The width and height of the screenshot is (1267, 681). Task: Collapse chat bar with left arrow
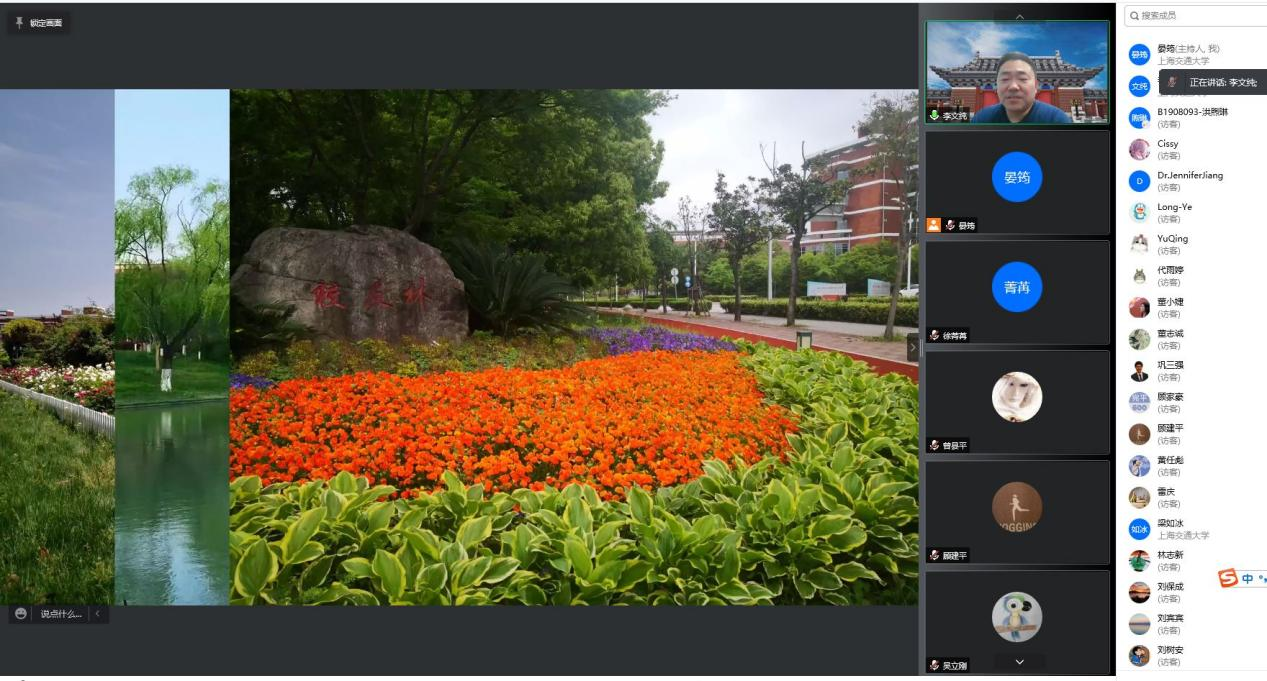tap(98, 614)
